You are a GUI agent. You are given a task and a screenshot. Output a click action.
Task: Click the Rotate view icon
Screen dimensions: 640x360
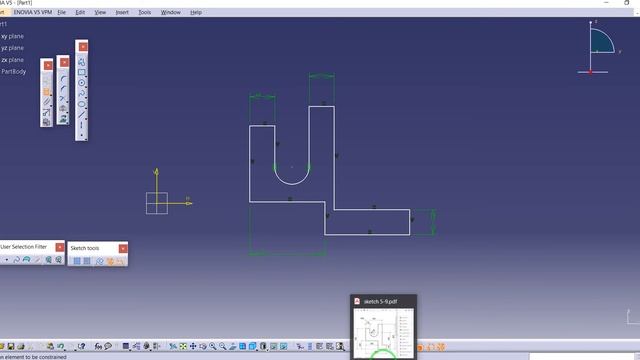[x=202, y=347]
